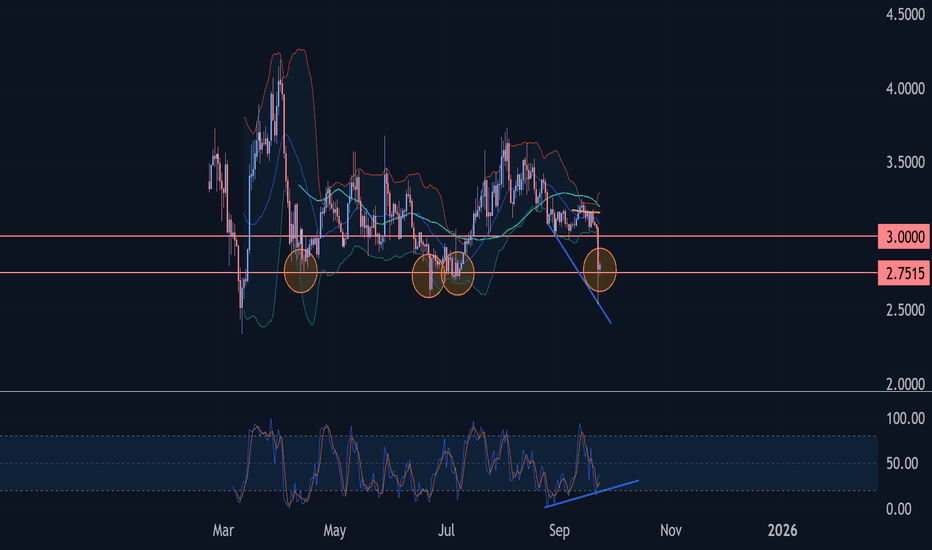Click the red 2.7515 price label
Viewport: 932px width, 550px height.
point(903,273)
